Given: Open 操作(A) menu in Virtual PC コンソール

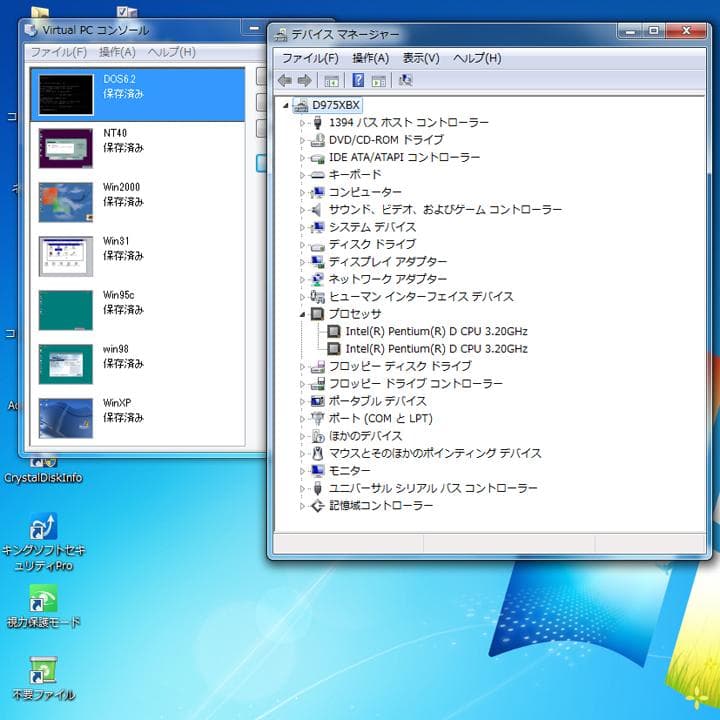Looking at the screenshot, I should click(117, 52).
